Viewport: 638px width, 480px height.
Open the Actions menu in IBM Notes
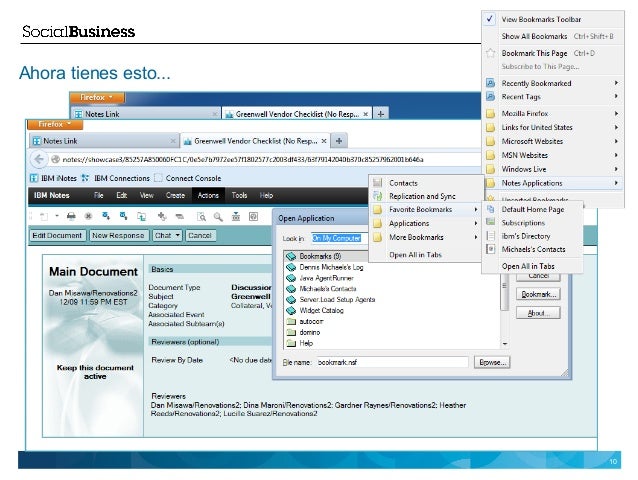coord(208,195)
